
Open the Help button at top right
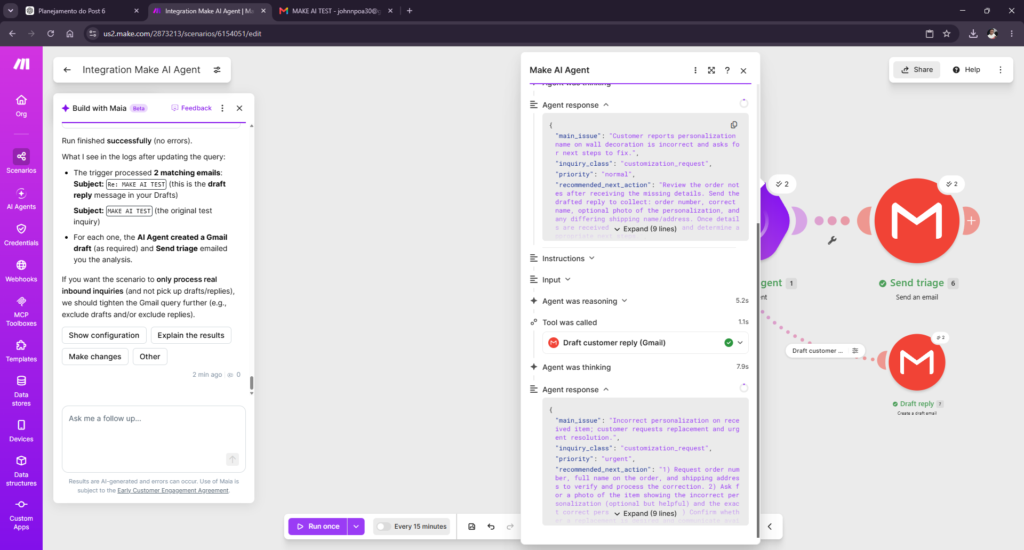click(x=967, y=70)
